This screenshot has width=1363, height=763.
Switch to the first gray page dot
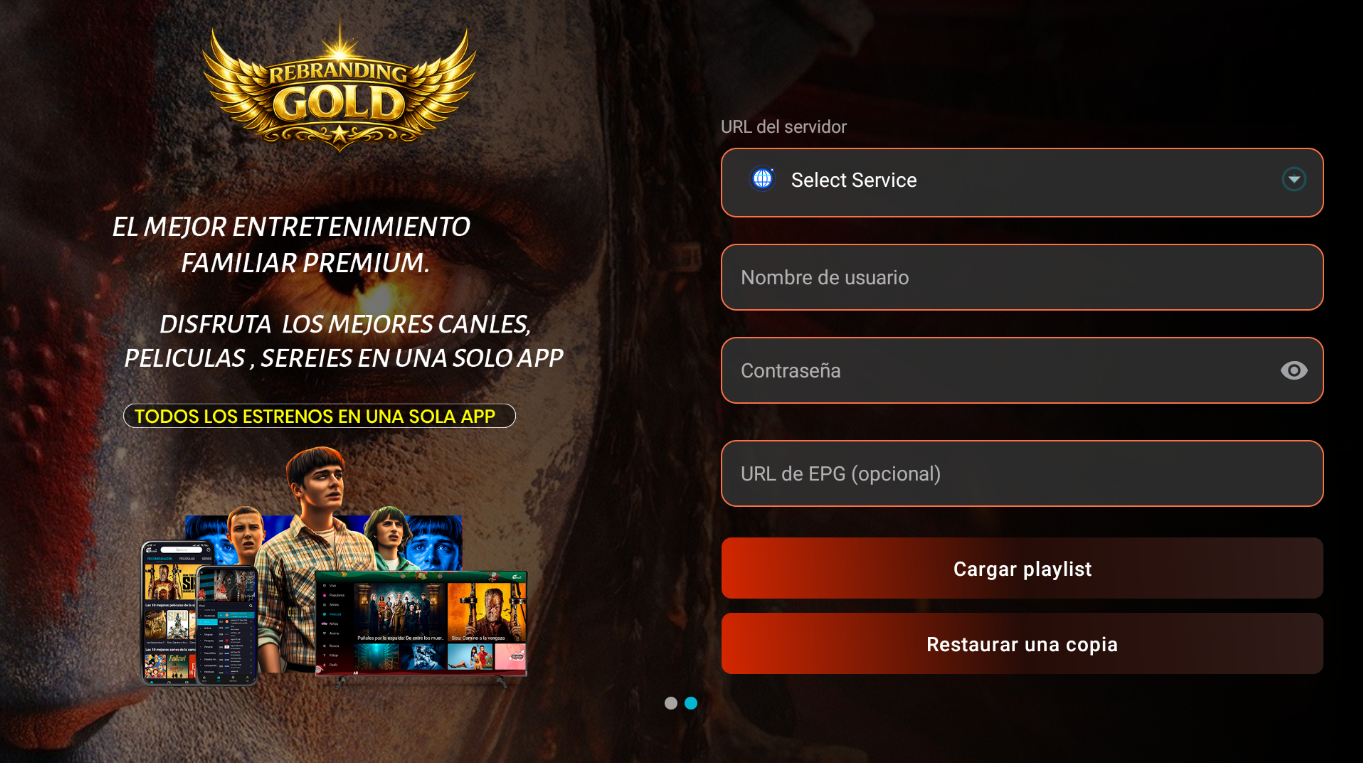pos(671,703)
